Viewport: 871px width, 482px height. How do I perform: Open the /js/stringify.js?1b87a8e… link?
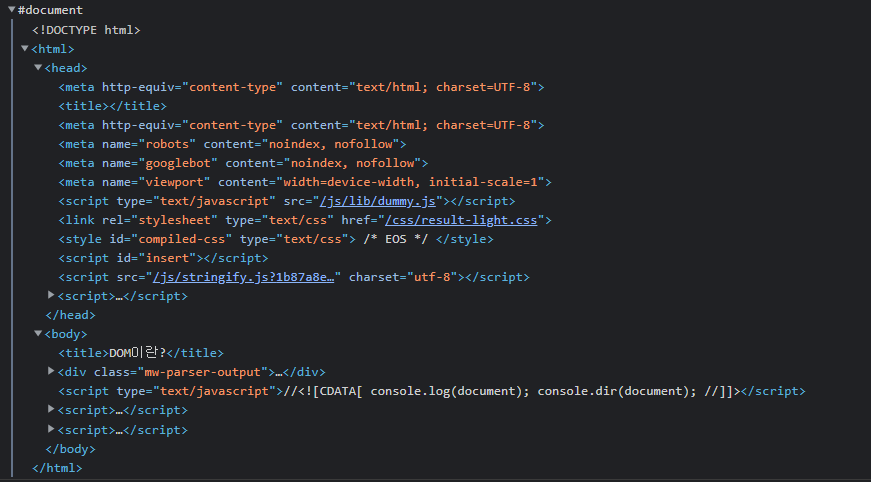tap(243, 277)
